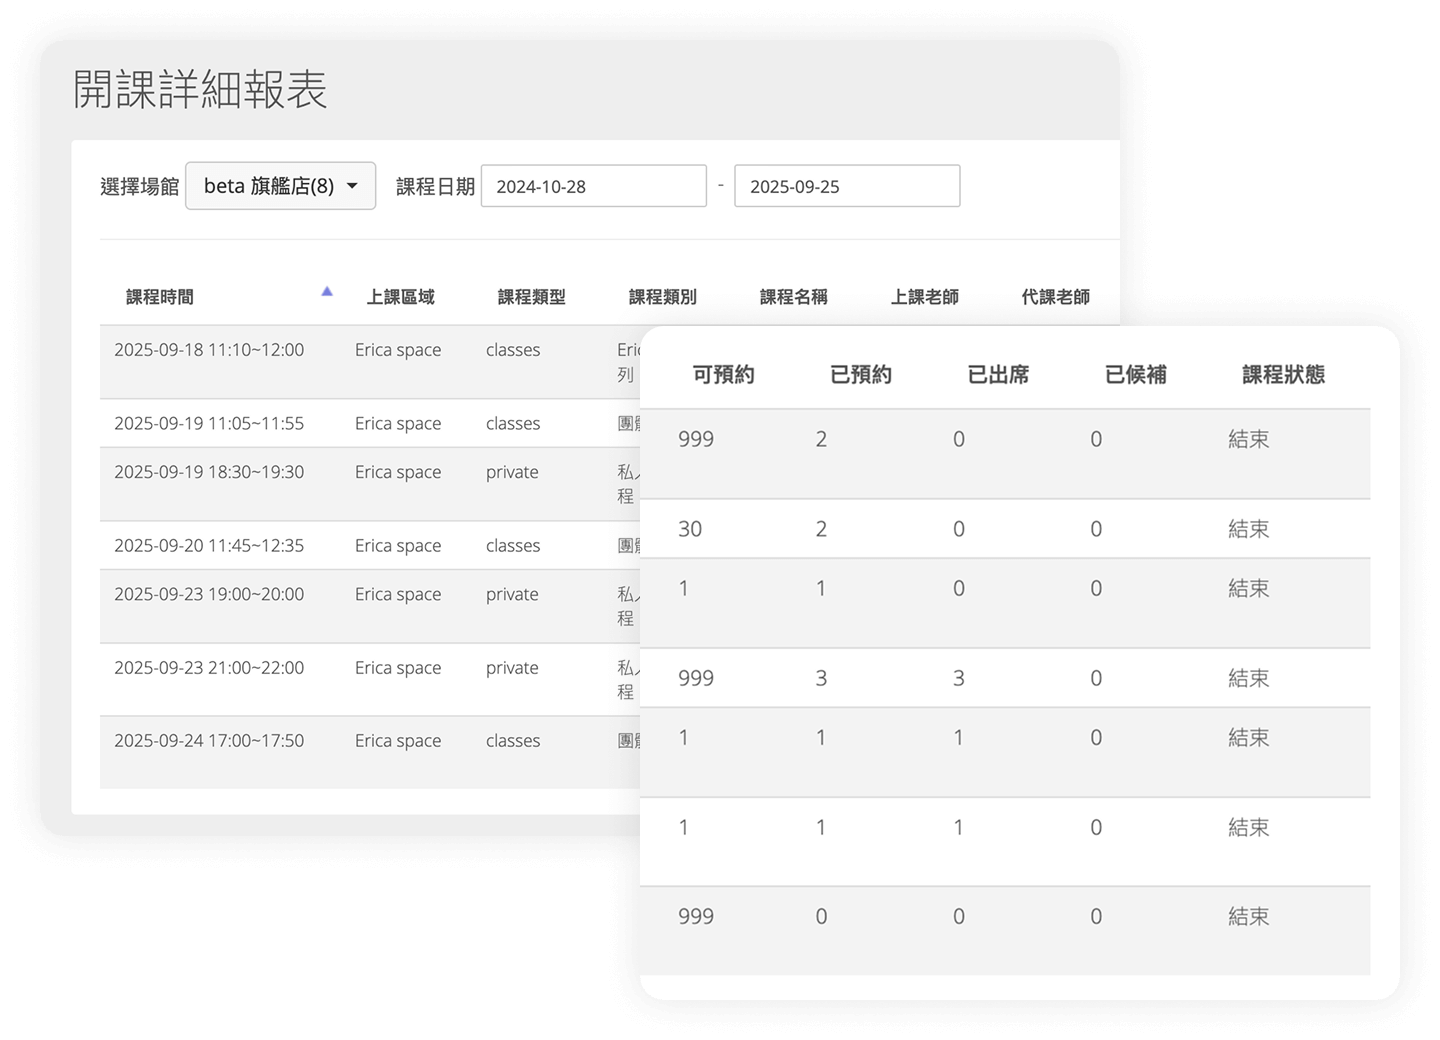Click the 已預約 column header
The height and width of the screenshot is (1040, 1440).
pyautogui.click(x=862, y=374)
